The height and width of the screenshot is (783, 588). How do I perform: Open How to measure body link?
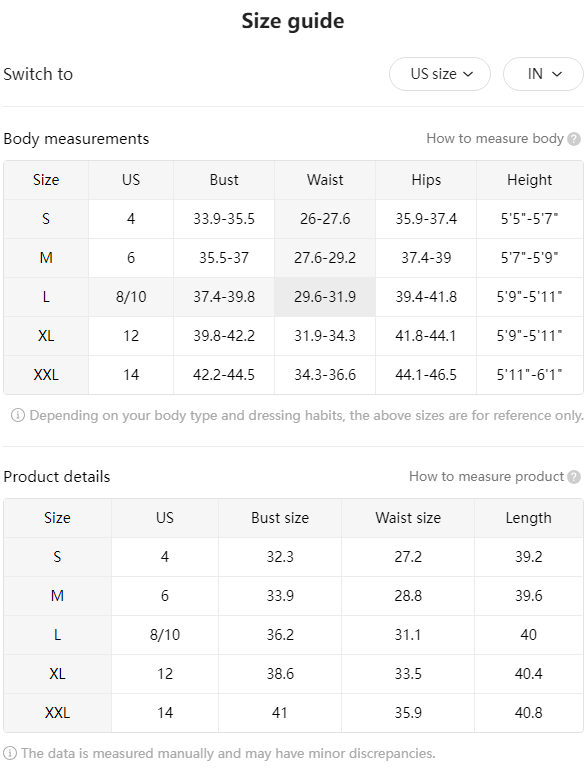495,138
